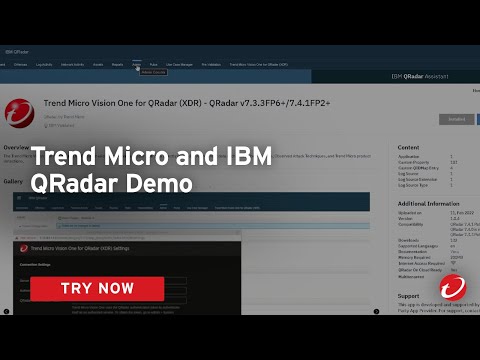Switch to the Network Activity tab
Screen dimensions: 480x360
(x=72, y=64)
